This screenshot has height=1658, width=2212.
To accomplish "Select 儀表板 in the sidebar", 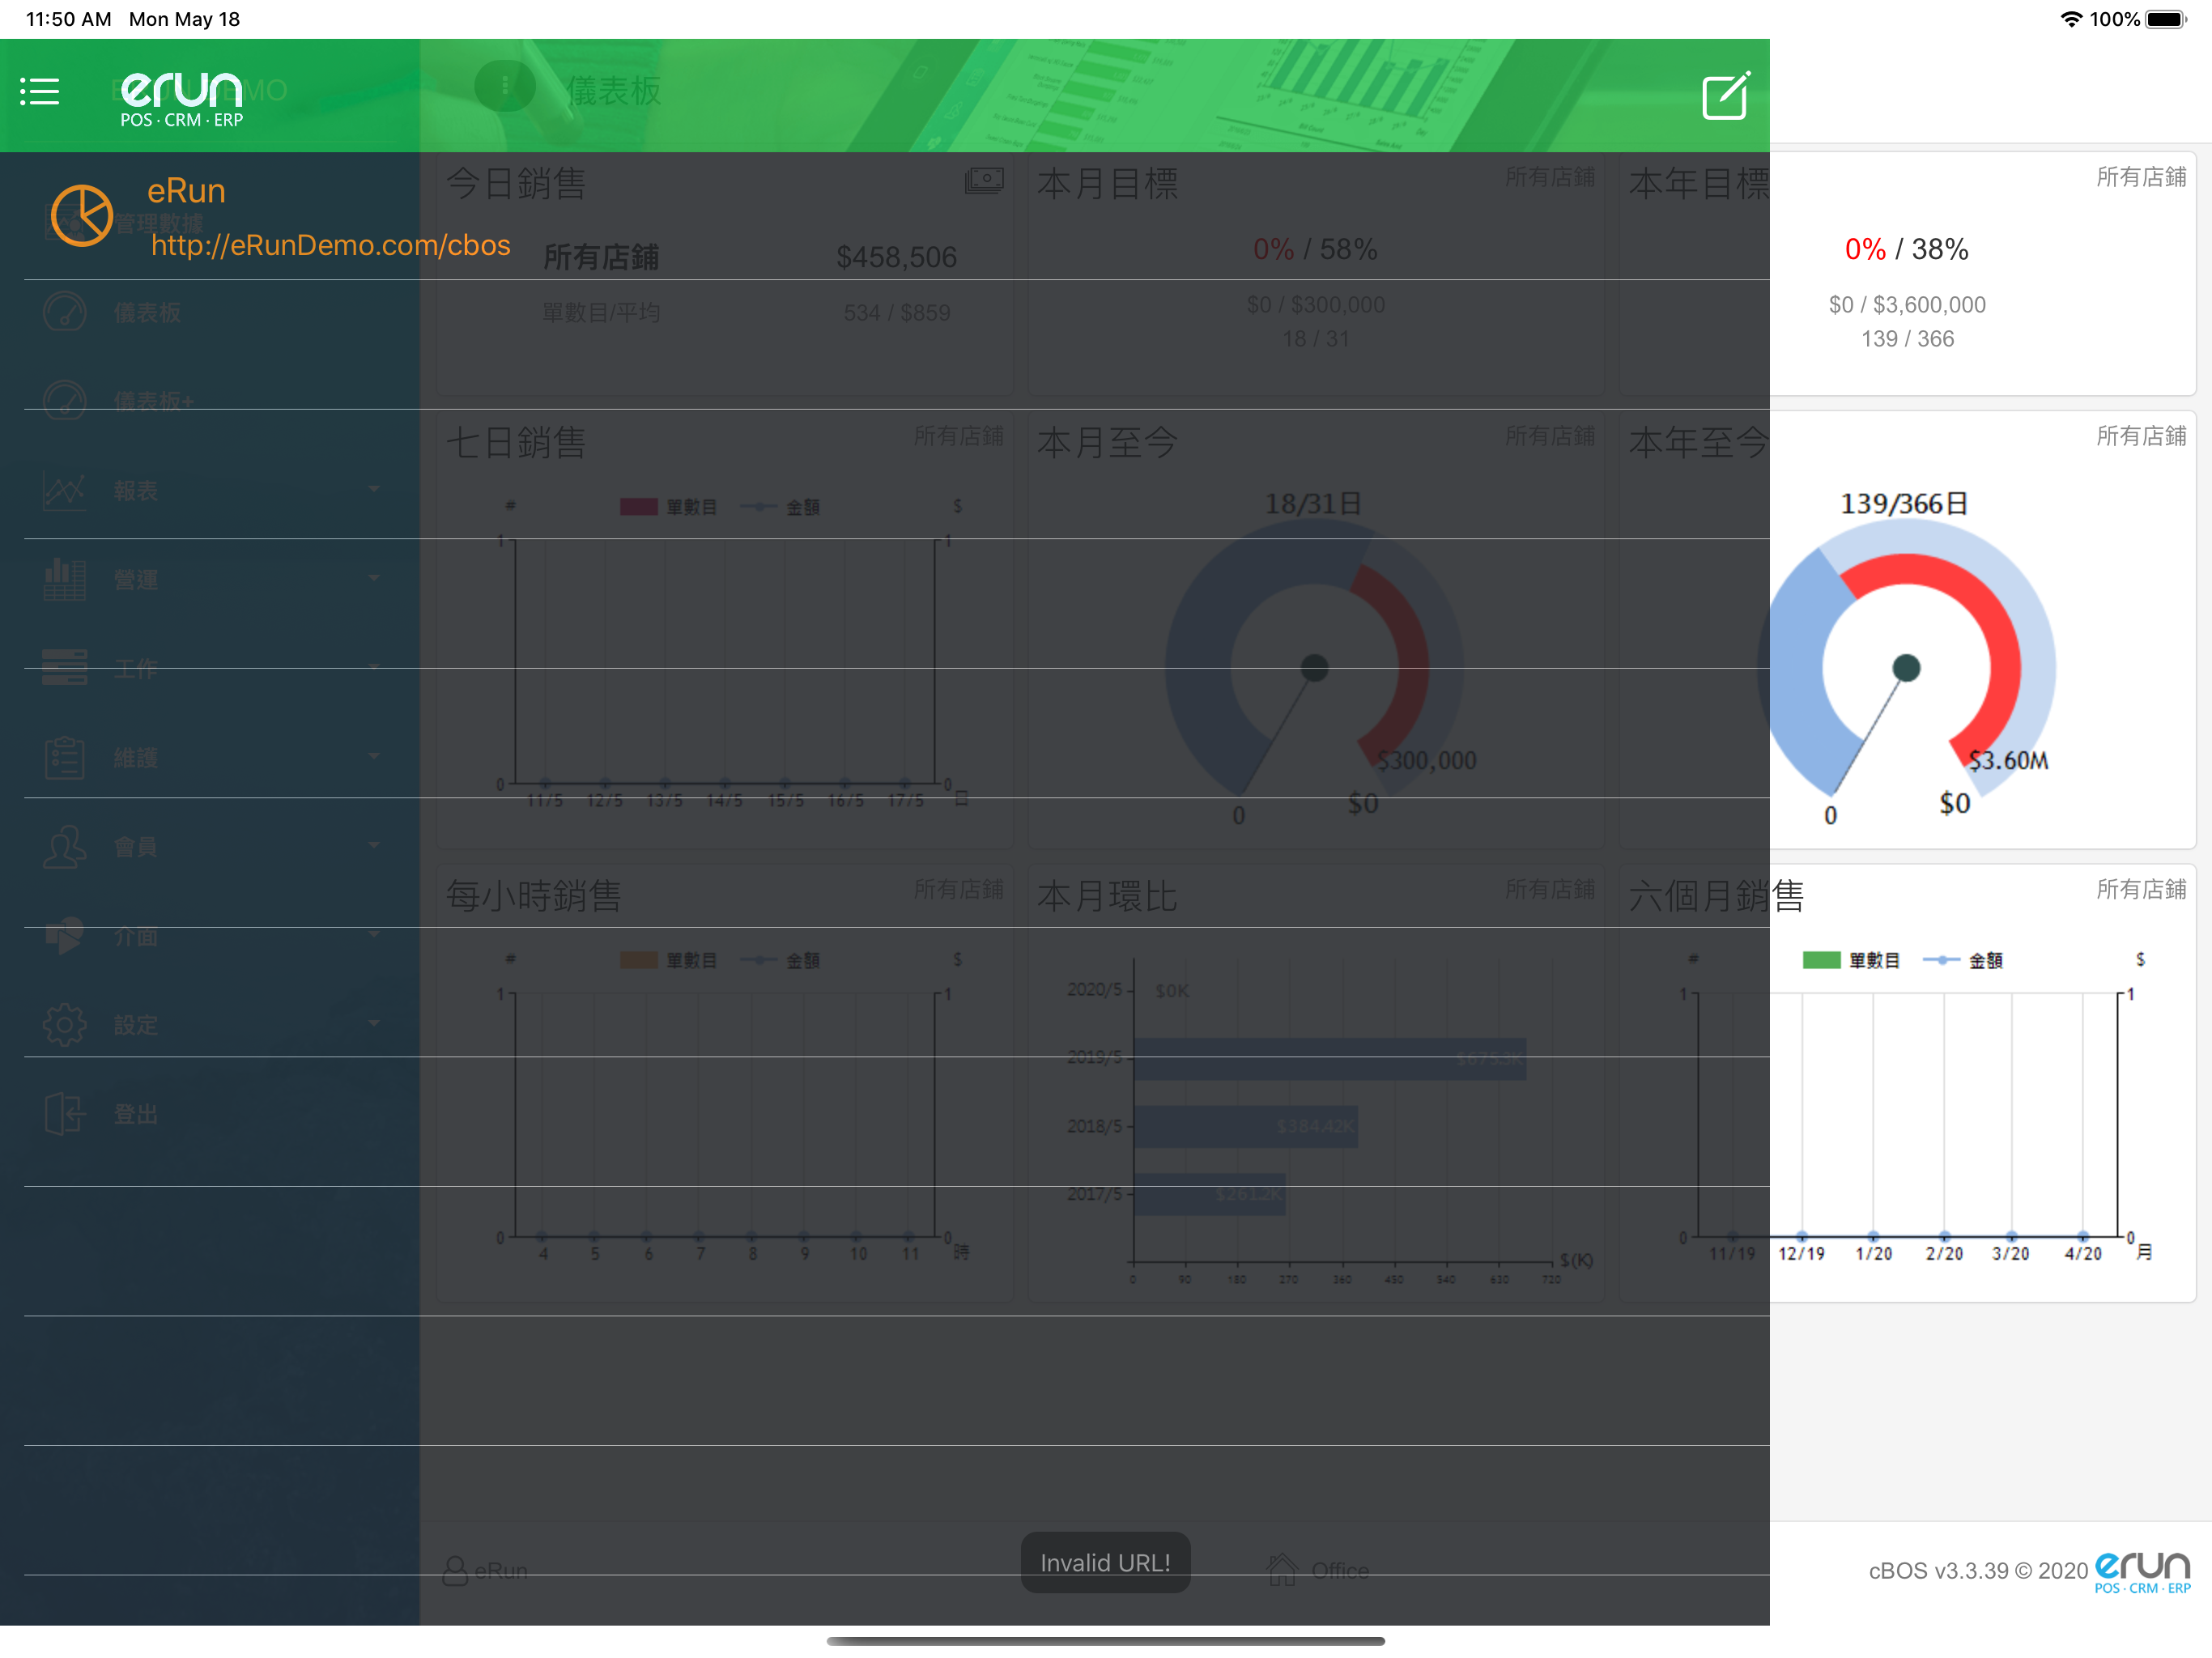I will coord(147,313).
